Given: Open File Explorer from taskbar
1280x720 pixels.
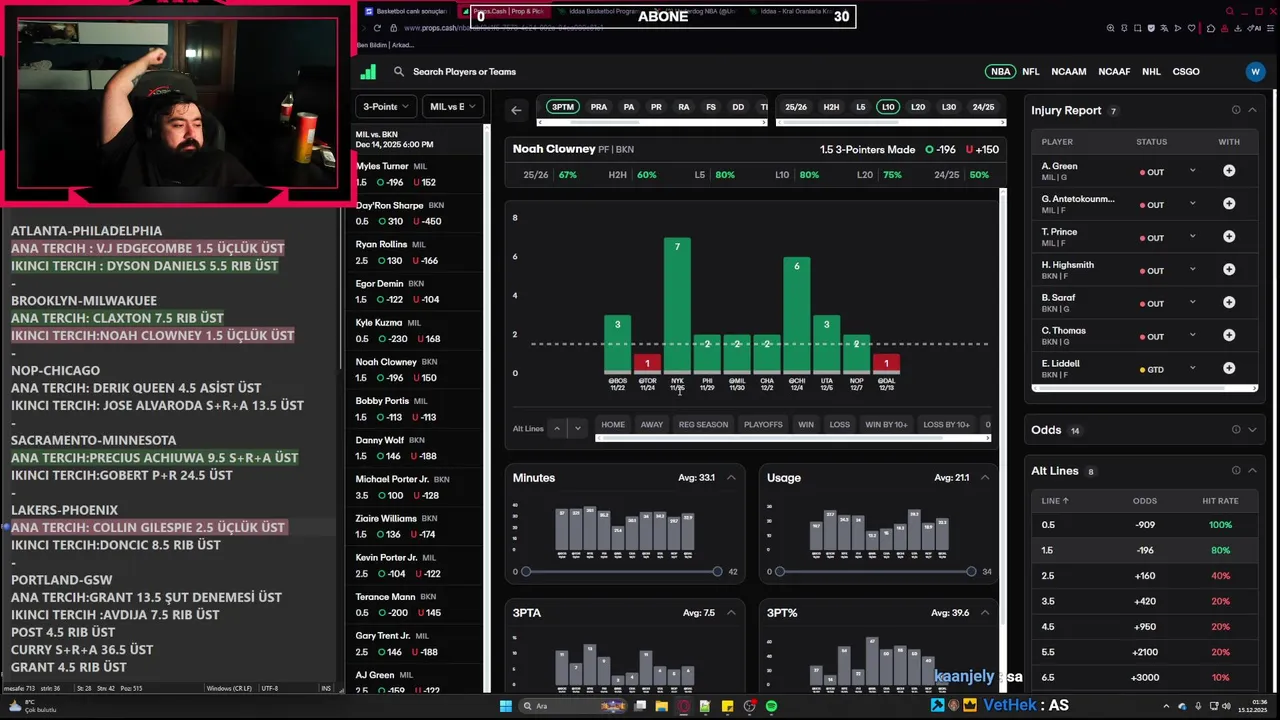Looking at the screenshot, I should point(662,706).
